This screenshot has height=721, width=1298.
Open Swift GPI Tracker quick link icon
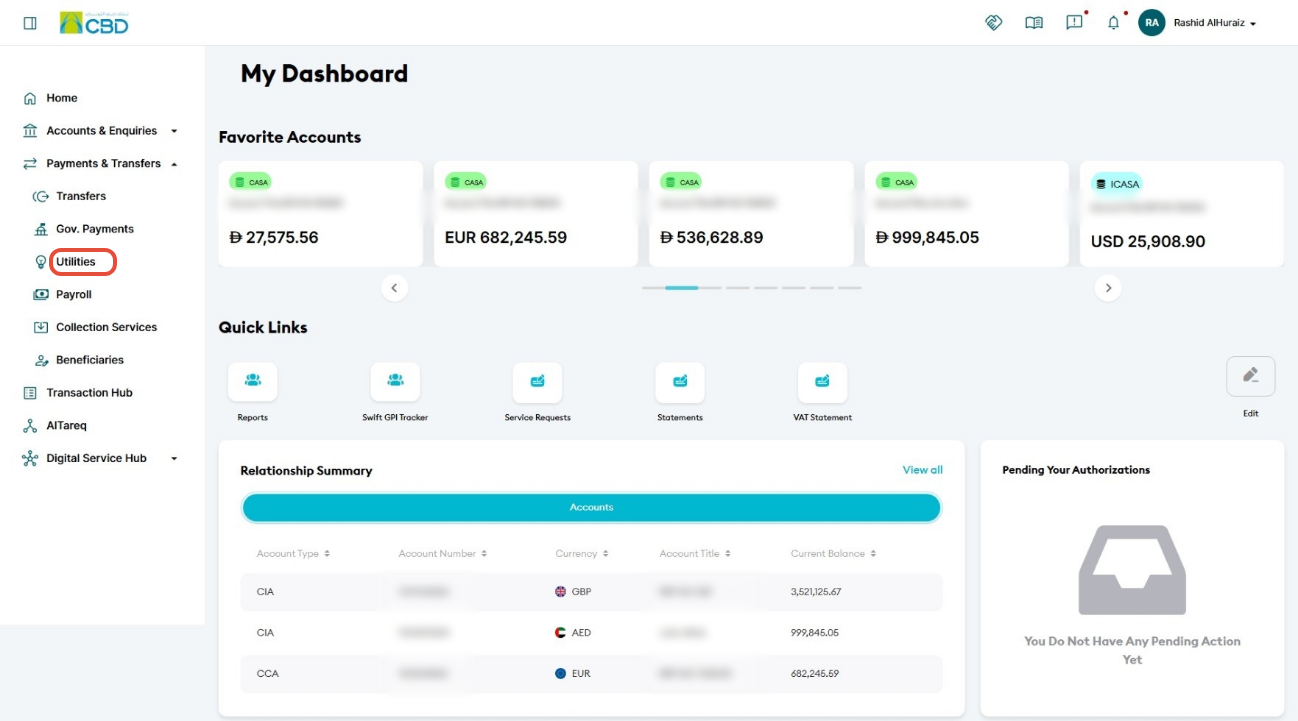tap(395, 381)
